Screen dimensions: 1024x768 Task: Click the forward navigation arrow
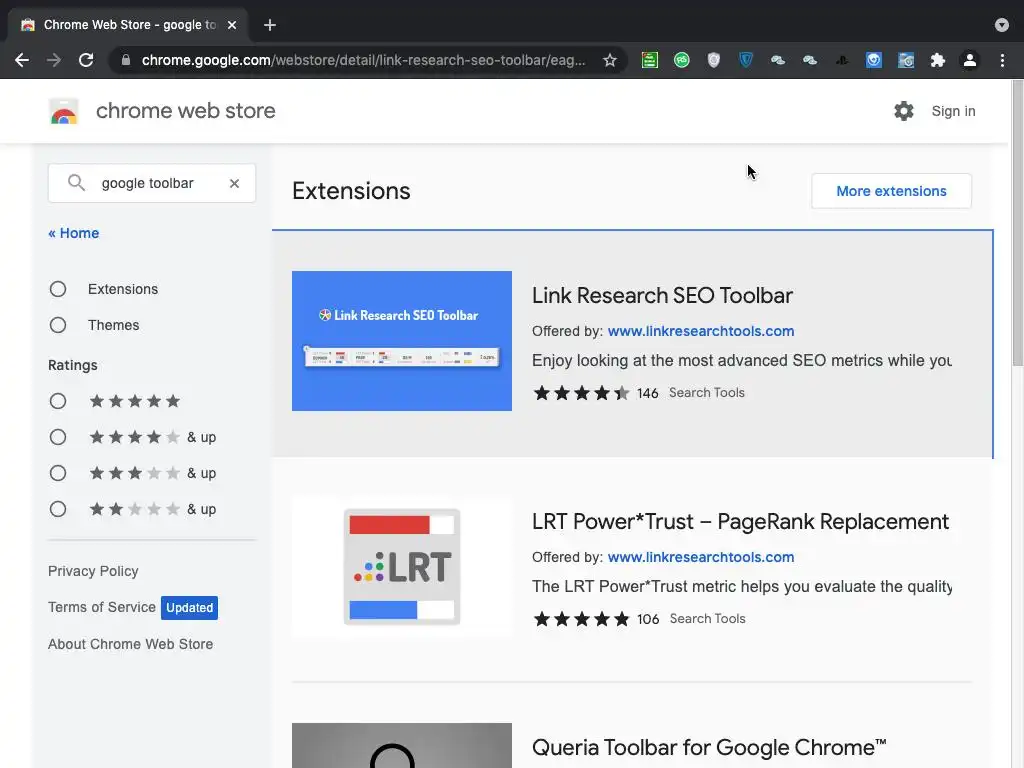pos(54,60)
